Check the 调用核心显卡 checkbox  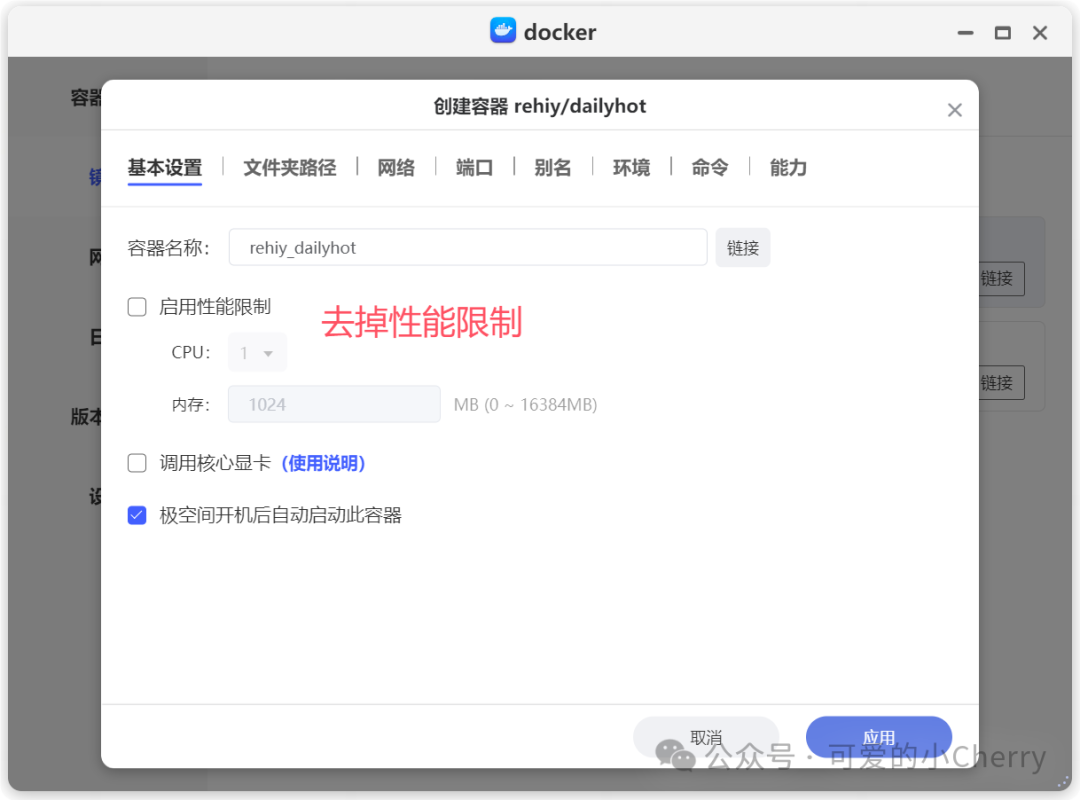137,463
